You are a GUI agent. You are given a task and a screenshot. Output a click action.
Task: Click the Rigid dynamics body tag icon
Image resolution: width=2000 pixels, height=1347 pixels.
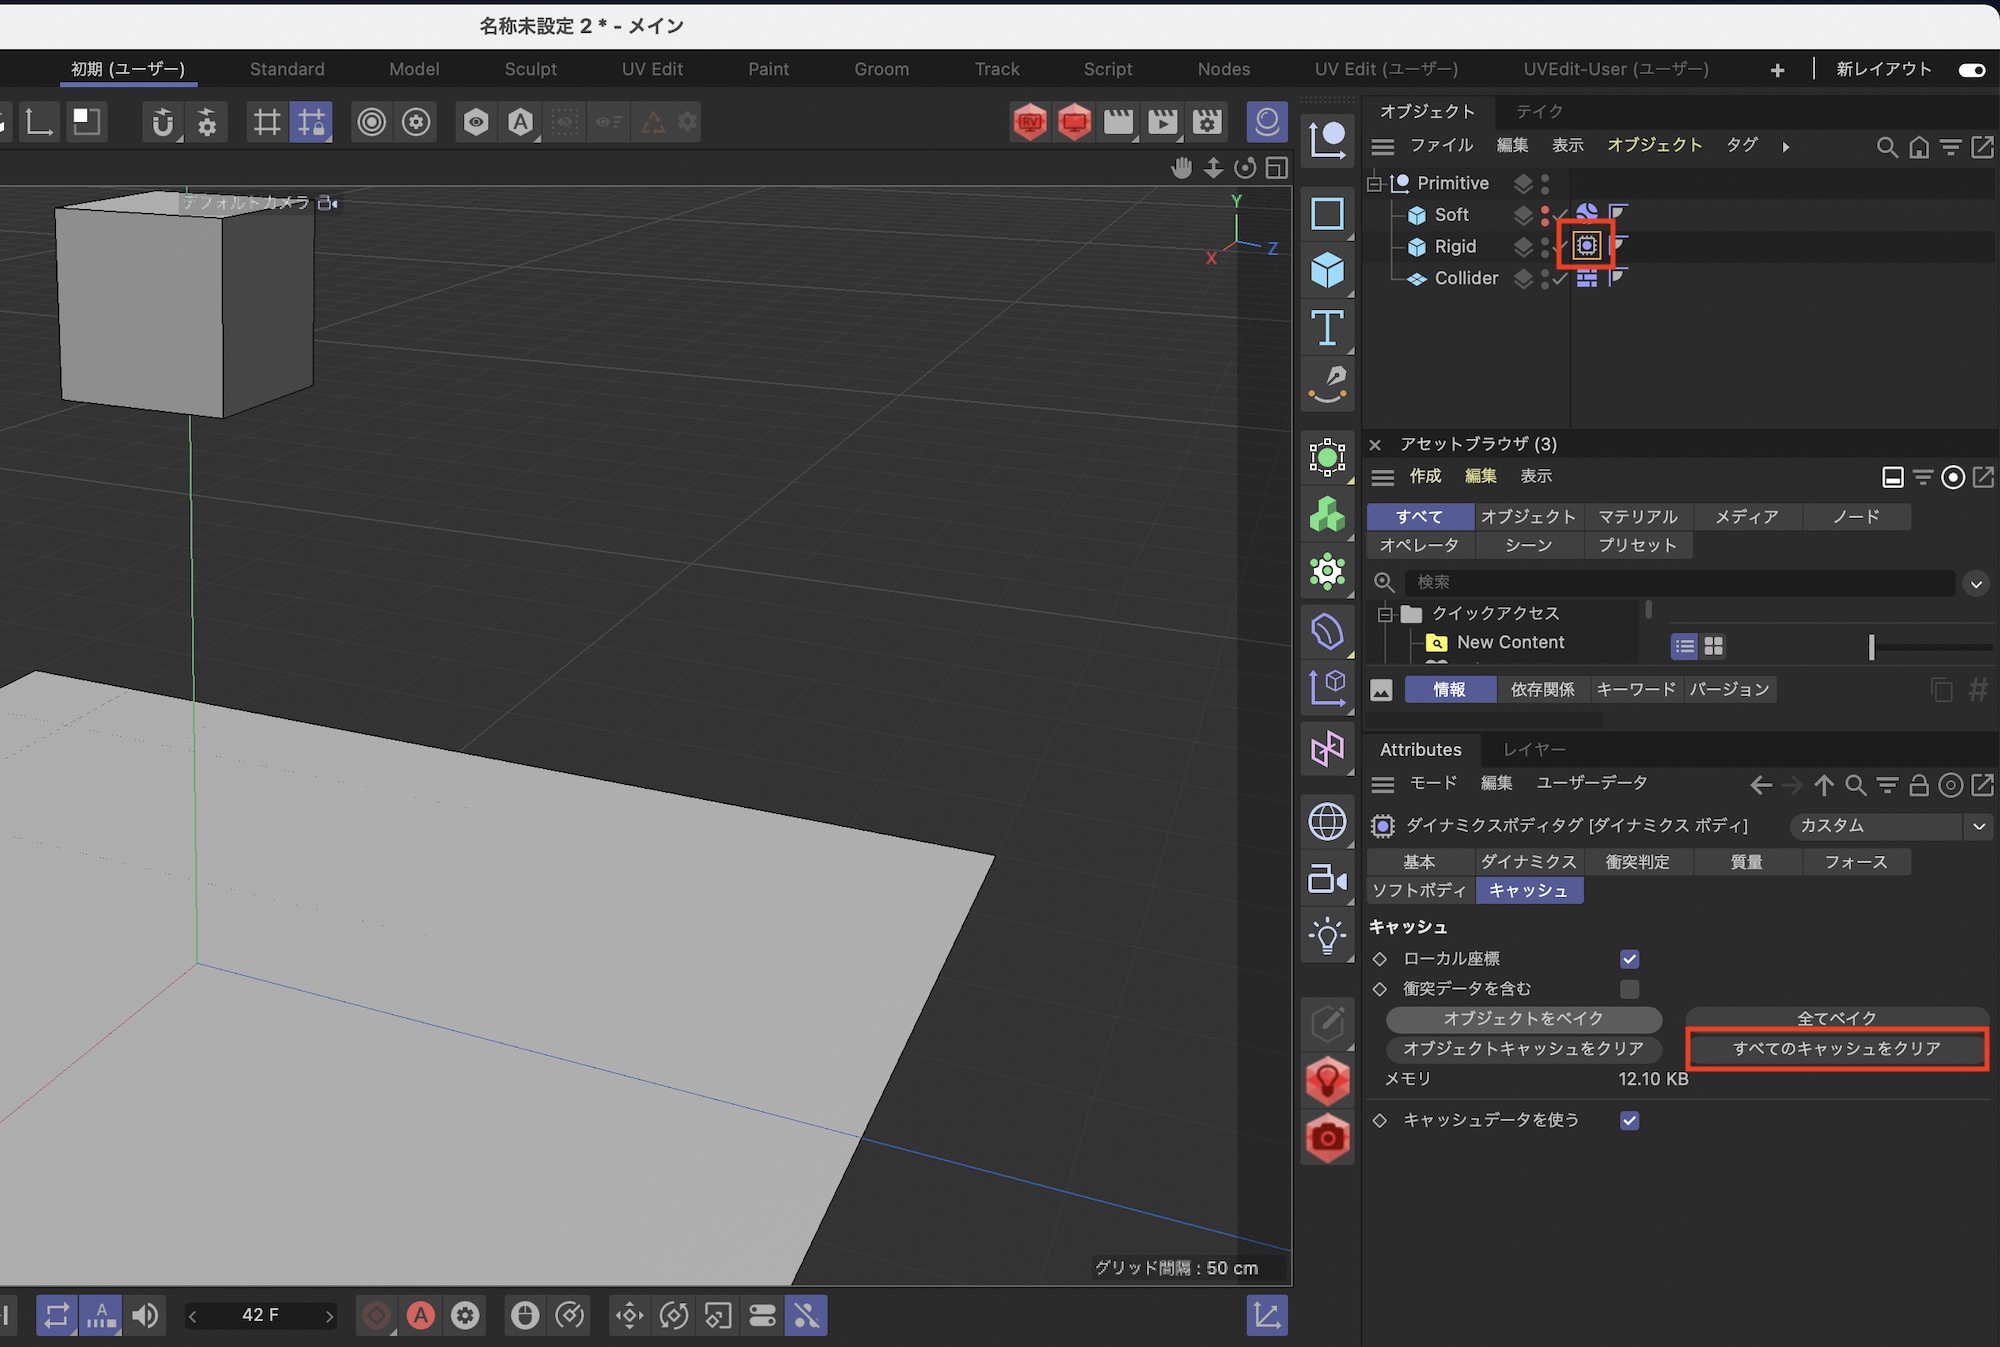coord(1587,246)
